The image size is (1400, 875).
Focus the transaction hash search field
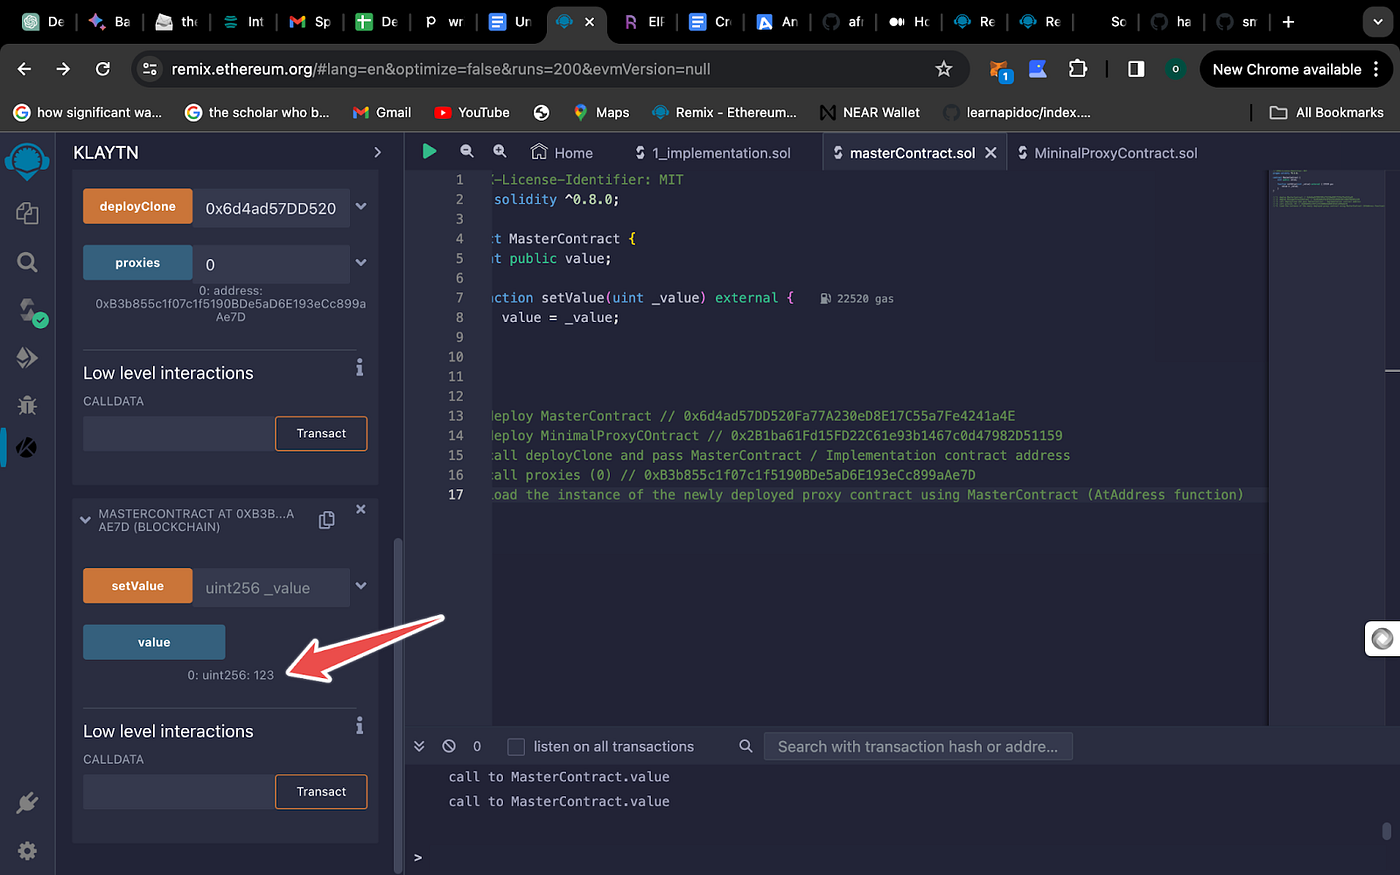pyautogui.click(x=918, y=746)
